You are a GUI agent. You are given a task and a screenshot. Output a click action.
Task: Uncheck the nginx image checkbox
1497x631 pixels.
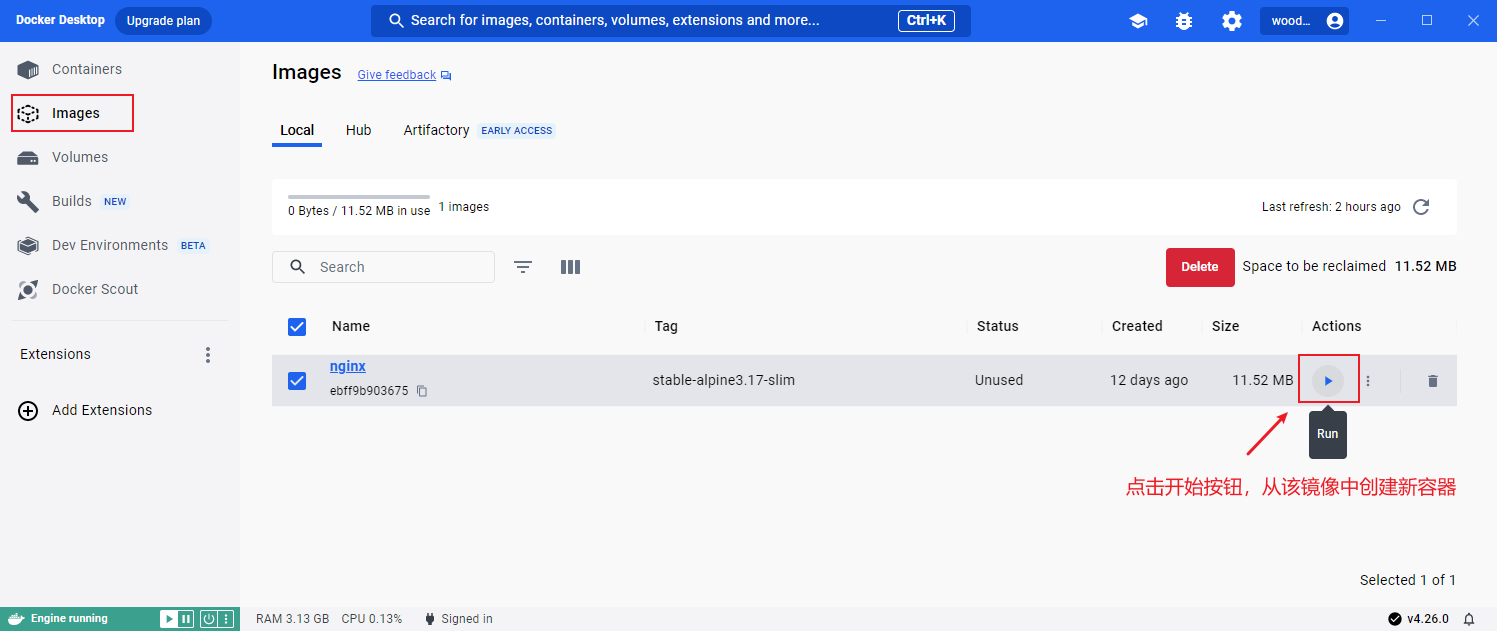tap(297, 381)
